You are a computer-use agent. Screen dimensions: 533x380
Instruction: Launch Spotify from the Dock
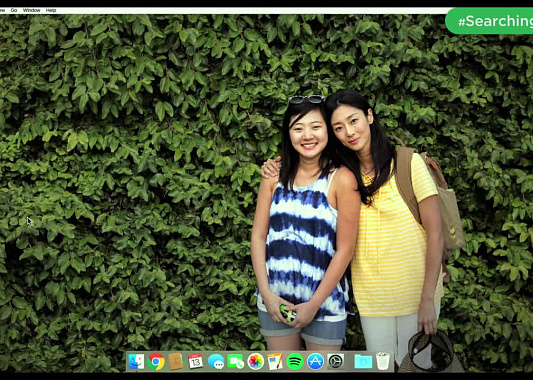coord(295,361)
